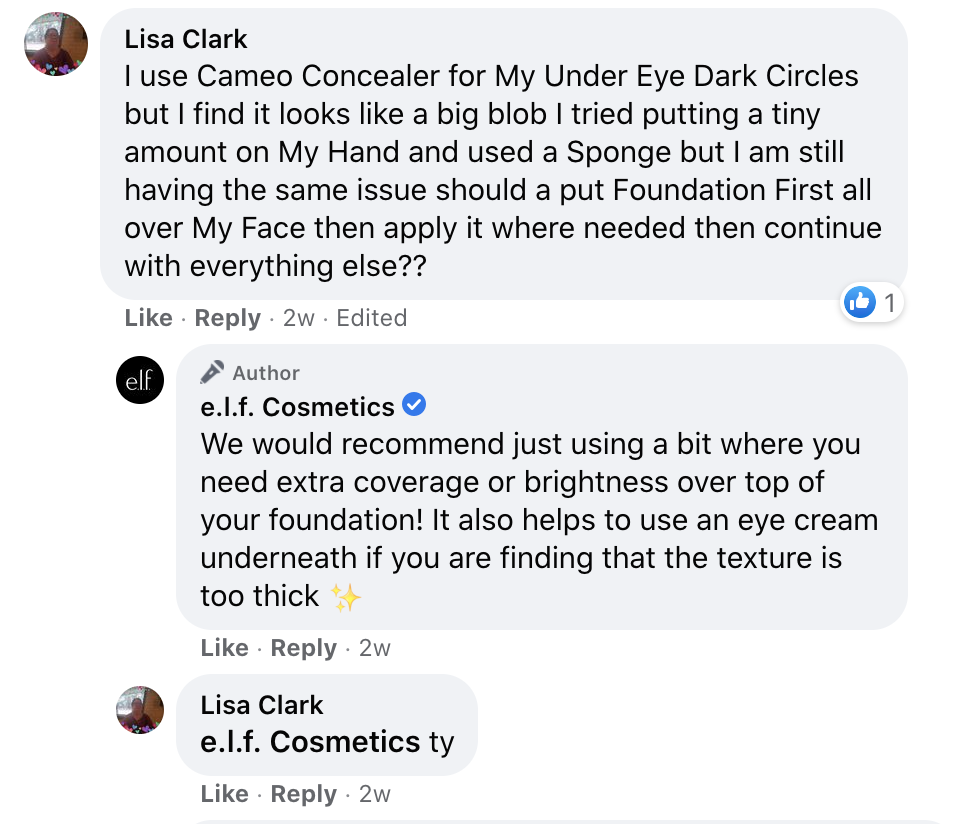
Task: Open Lisa Clark's avatar on the 'ty' reply
Action: coord(140,710)
